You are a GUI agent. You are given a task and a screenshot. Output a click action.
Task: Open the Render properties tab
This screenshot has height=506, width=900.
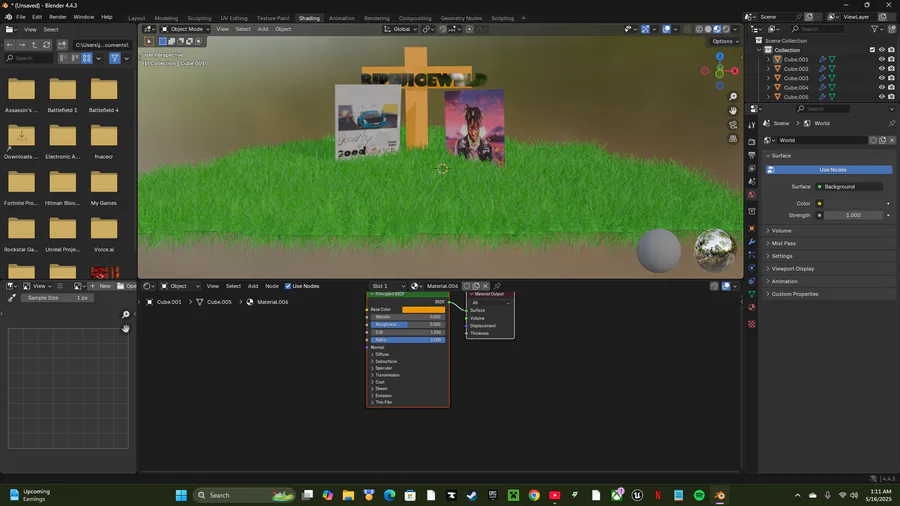coord(752,141)
